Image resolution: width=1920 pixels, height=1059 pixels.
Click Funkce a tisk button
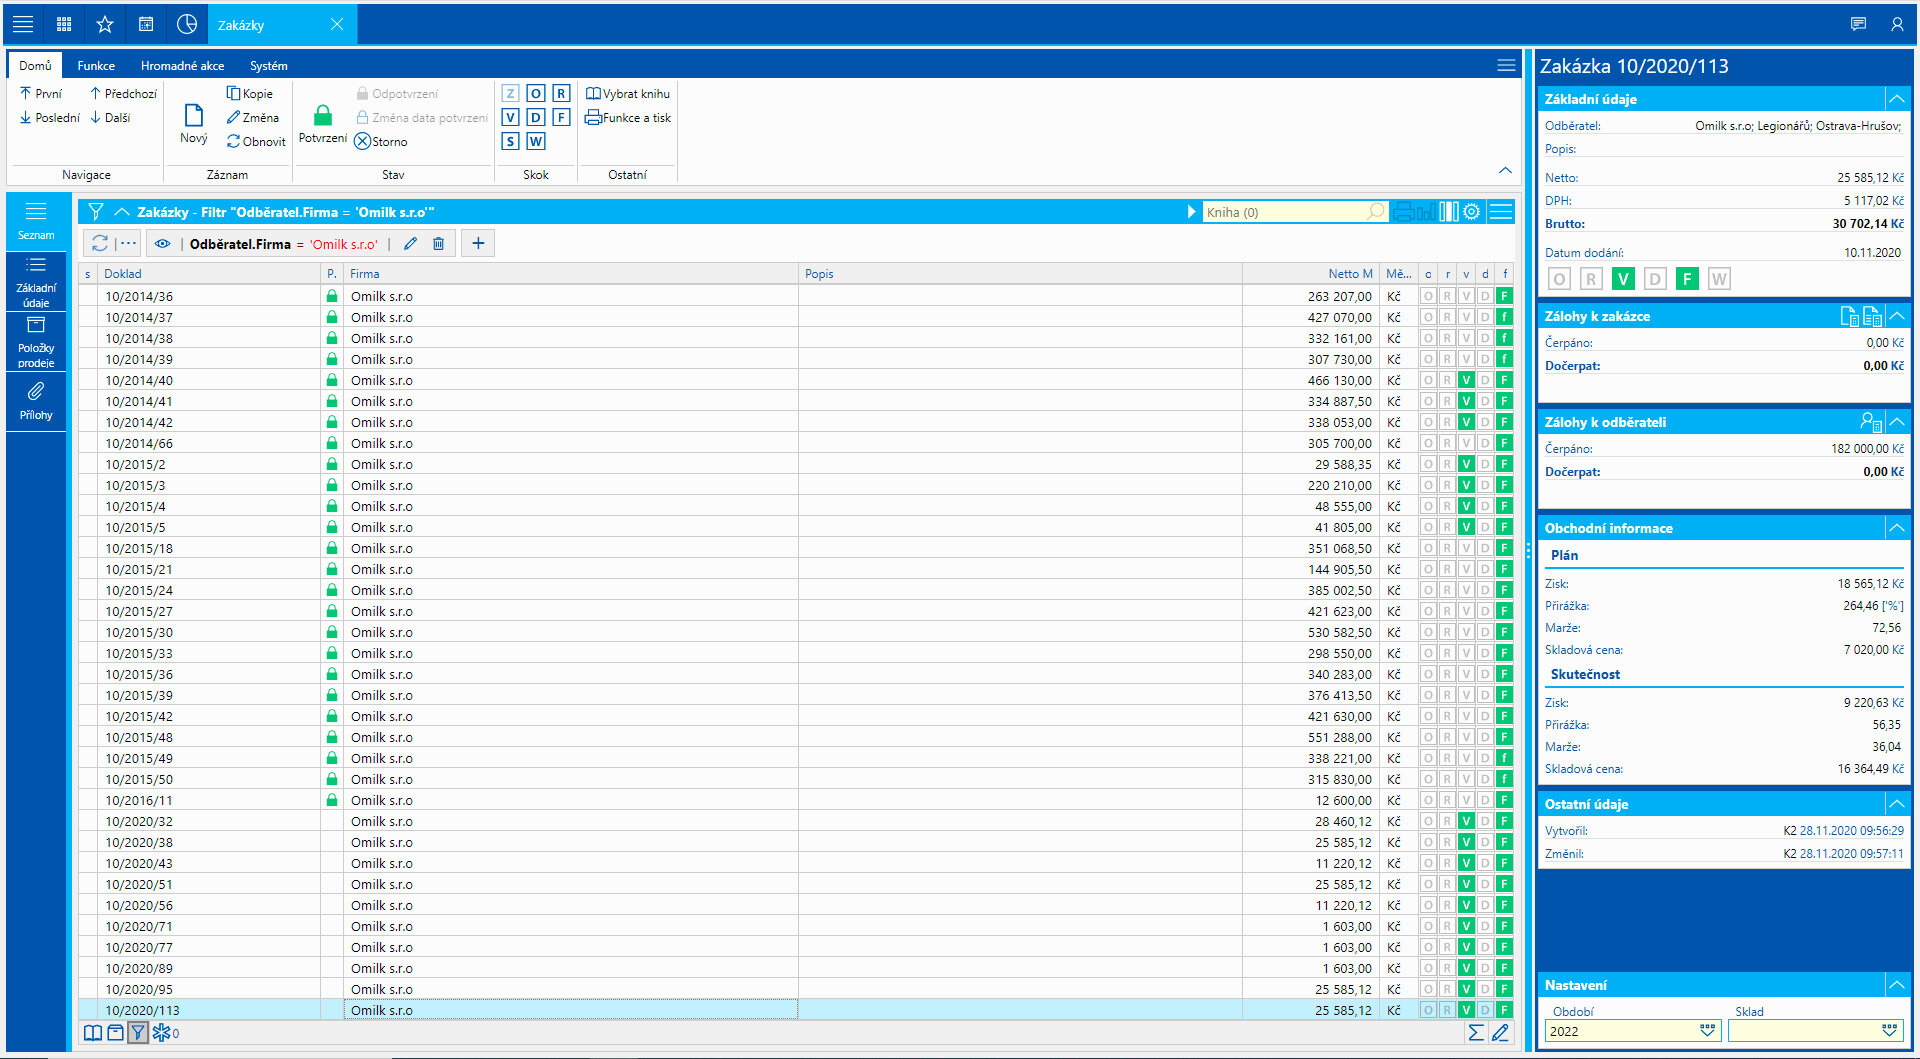pos(627,118)
